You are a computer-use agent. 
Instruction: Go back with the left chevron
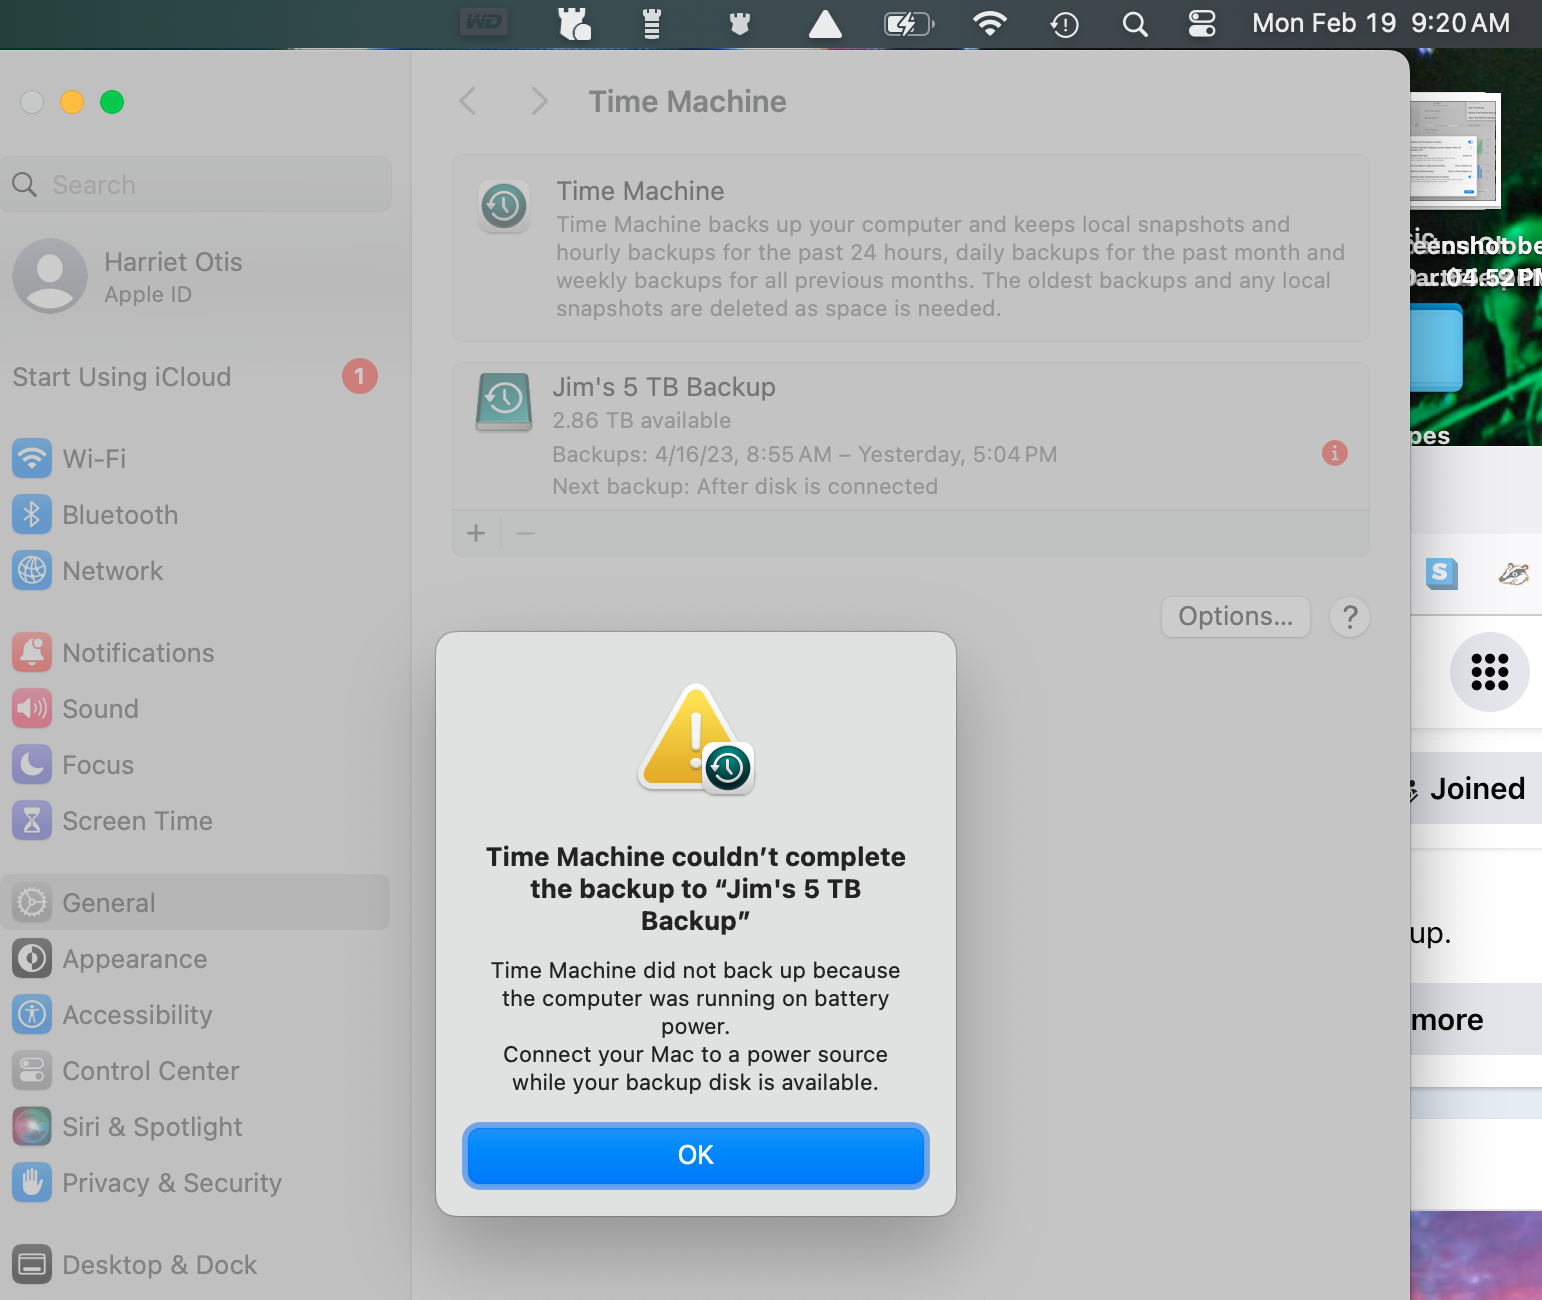pos(467,101)
